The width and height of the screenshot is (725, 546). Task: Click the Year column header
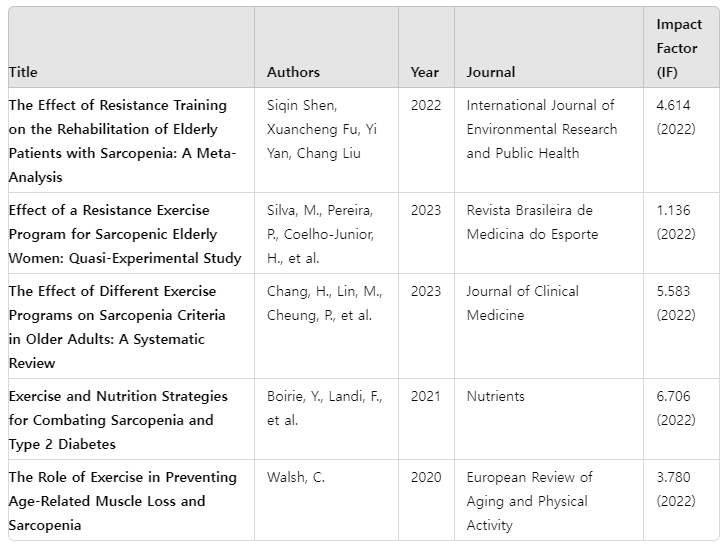(x=424, y=72)
